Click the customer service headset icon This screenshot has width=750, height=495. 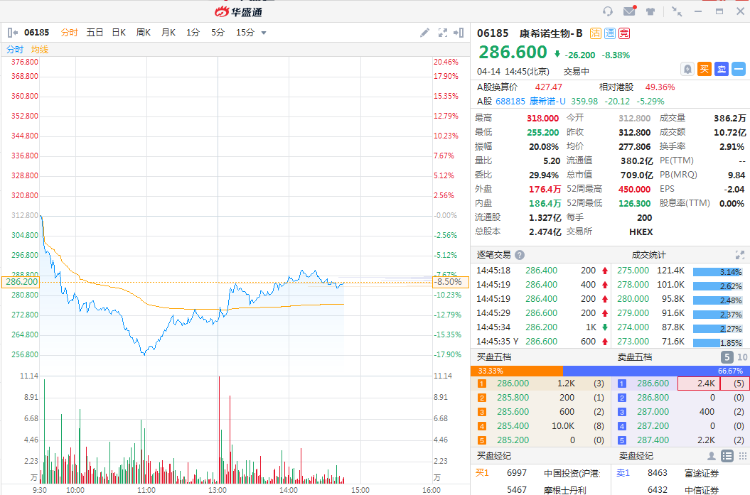pyautogui.click(x=608, y=11)
